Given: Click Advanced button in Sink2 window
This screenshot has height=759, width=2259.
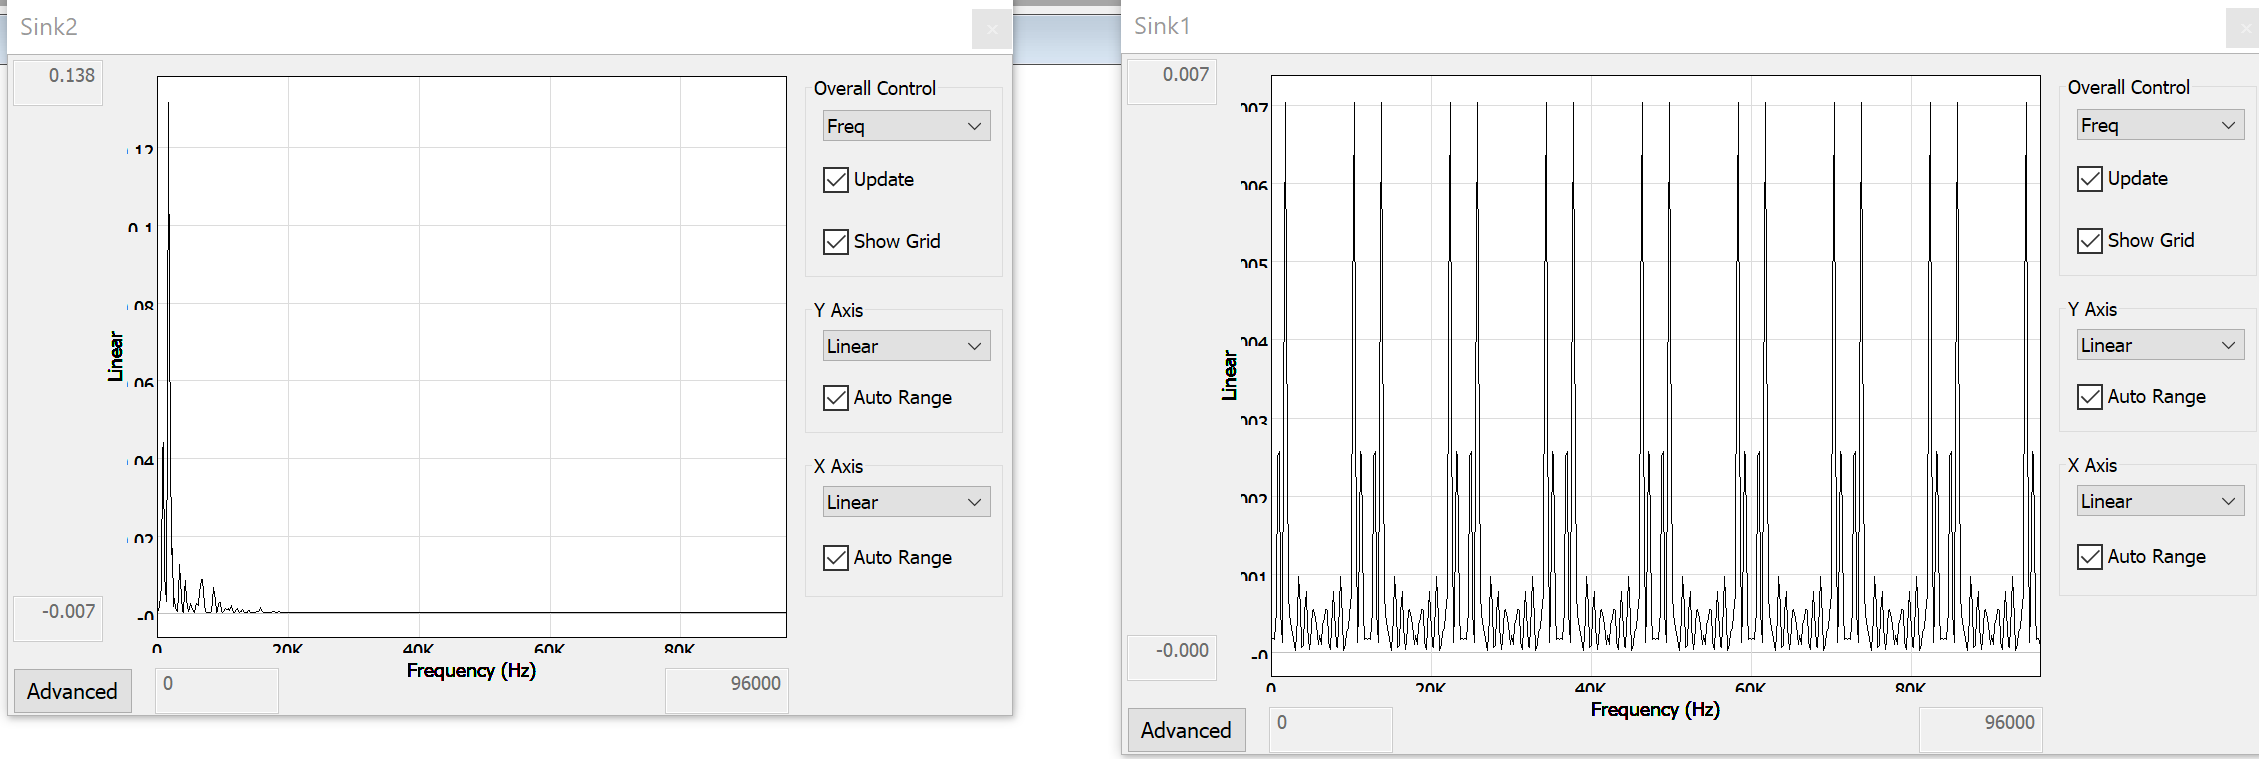Looking at the screenshot, I should [x=72, y=691].
